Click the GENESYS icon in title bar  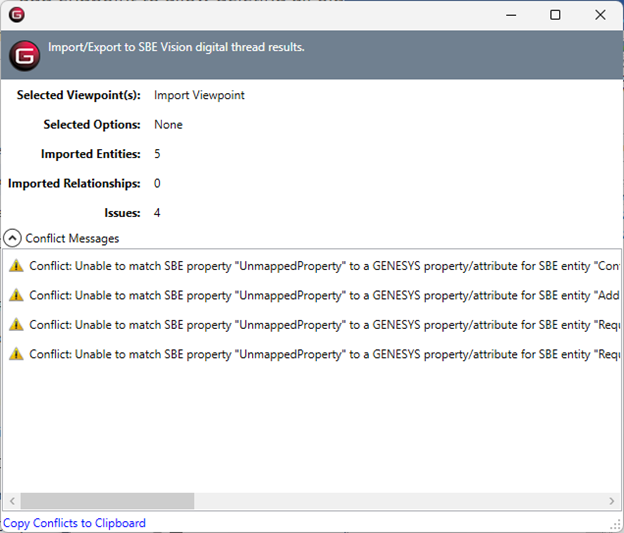pyautogui.click(x=16, y=15)
